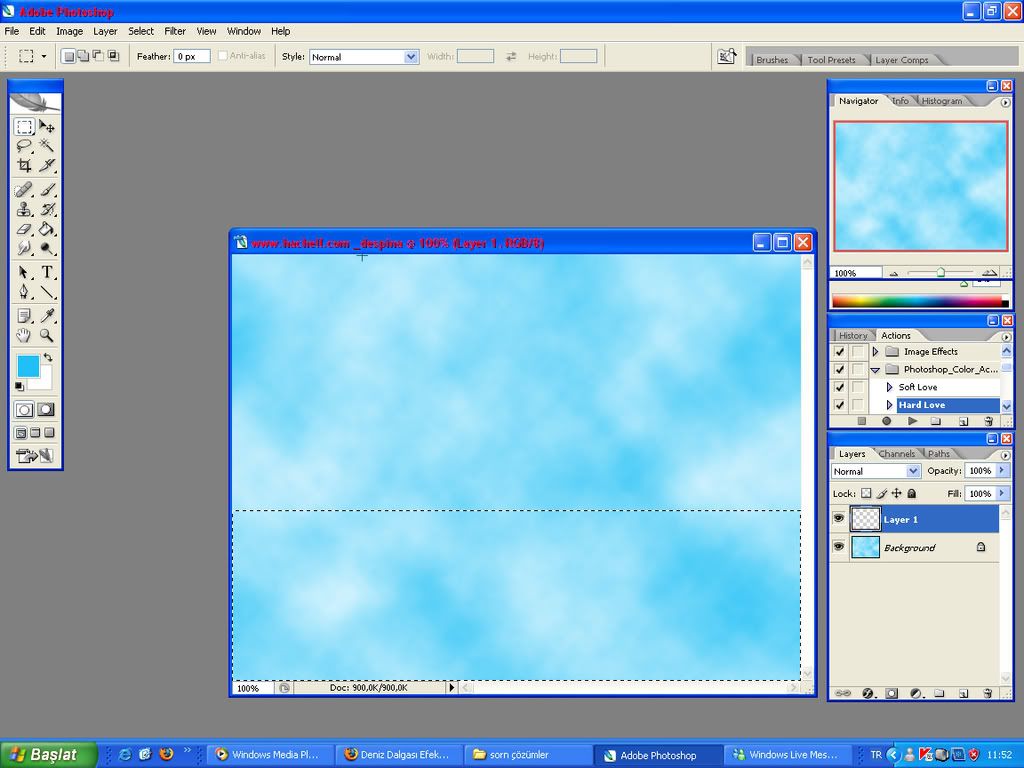Select the History Brush tool
The width and height of the screenshot is (1024, 768).
(47, 210)
